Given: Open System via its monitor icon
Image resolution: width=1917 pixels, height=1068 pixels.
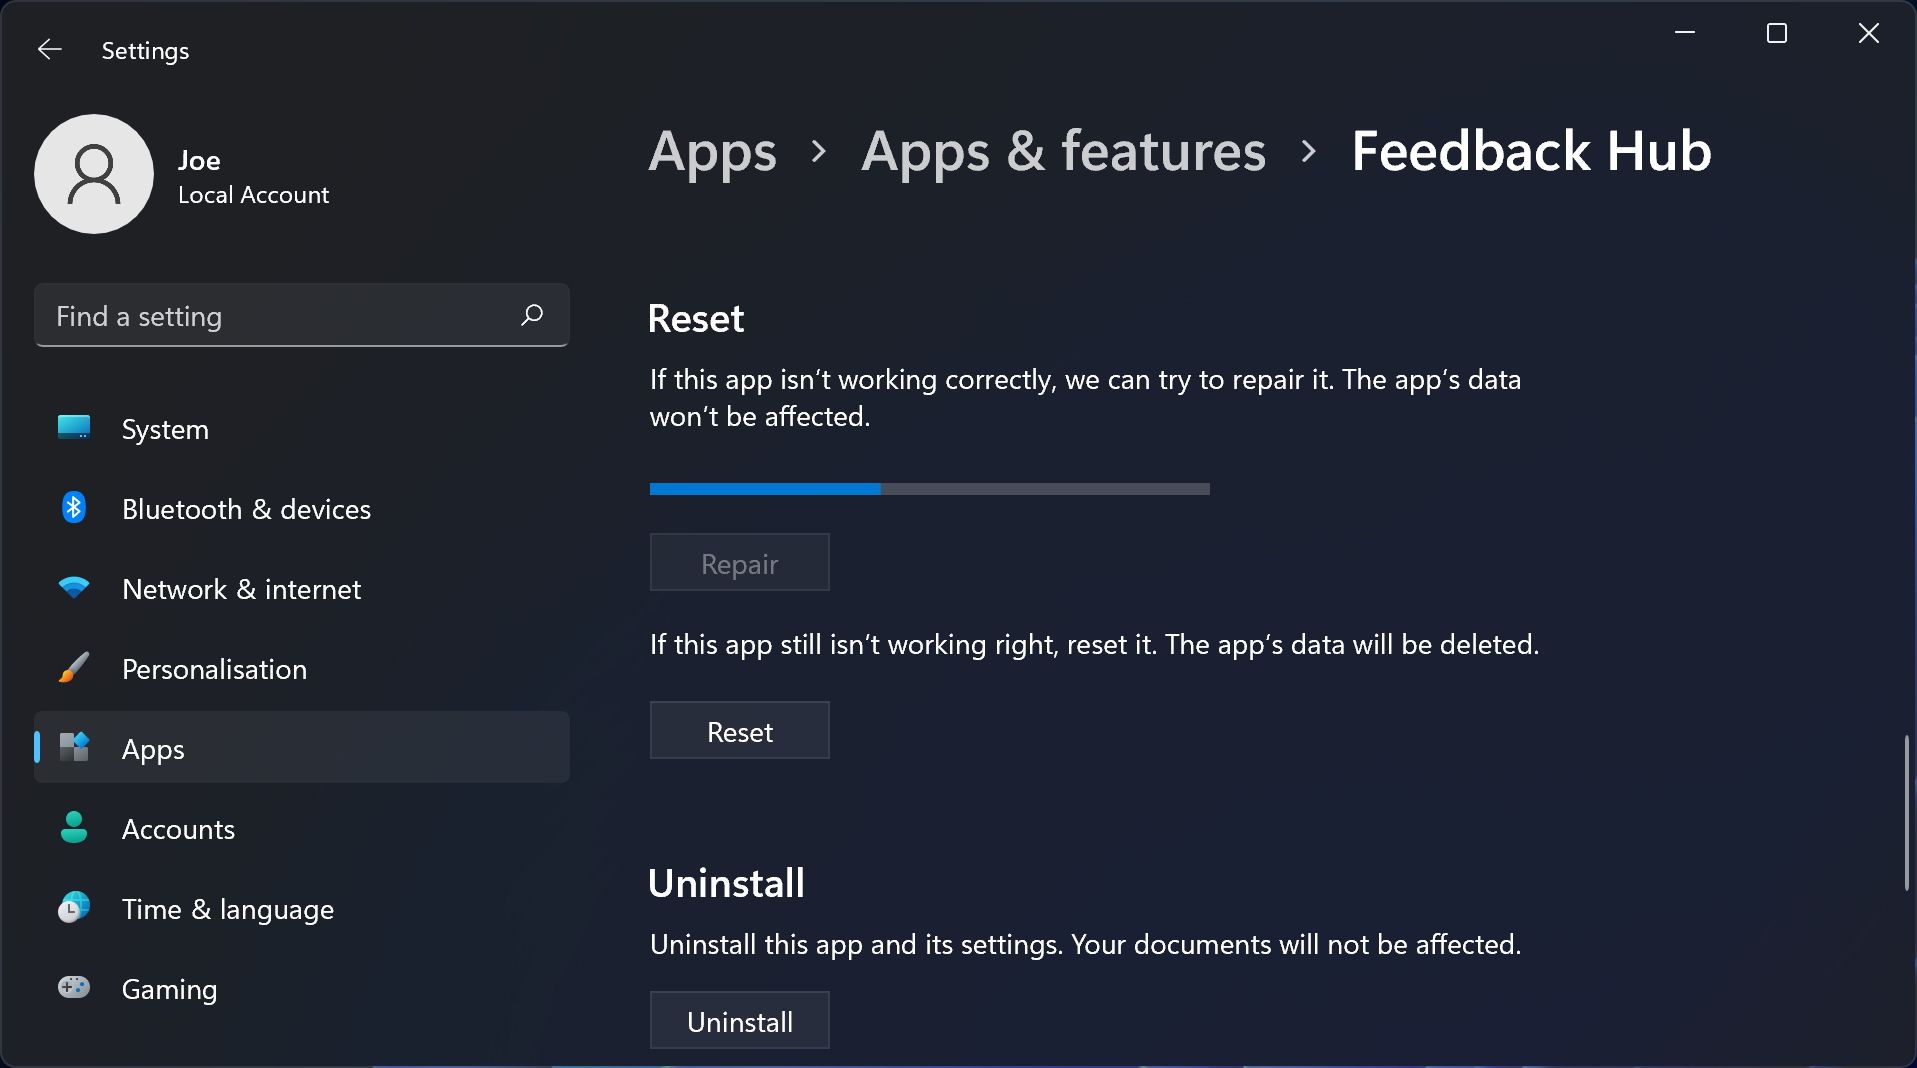Looking at the screenshot, I should point(74,428).
